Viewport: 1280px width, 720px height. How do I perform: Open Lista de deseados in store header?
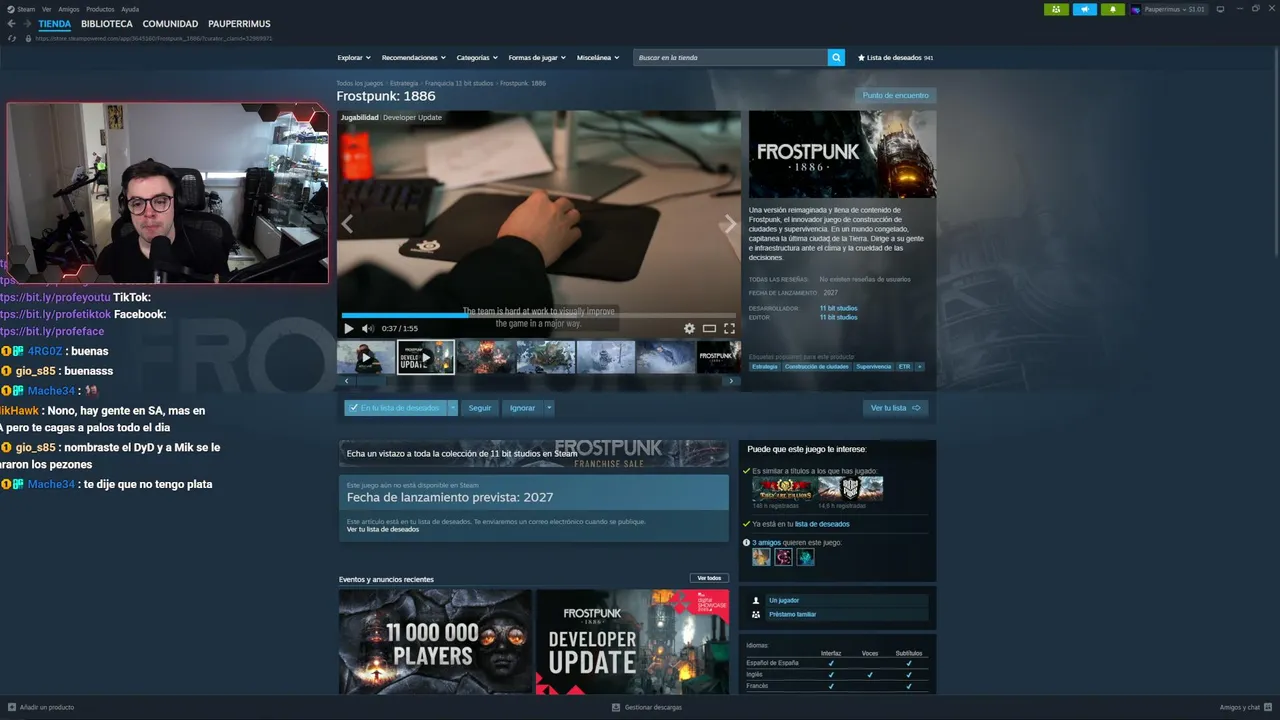point(895,58)
